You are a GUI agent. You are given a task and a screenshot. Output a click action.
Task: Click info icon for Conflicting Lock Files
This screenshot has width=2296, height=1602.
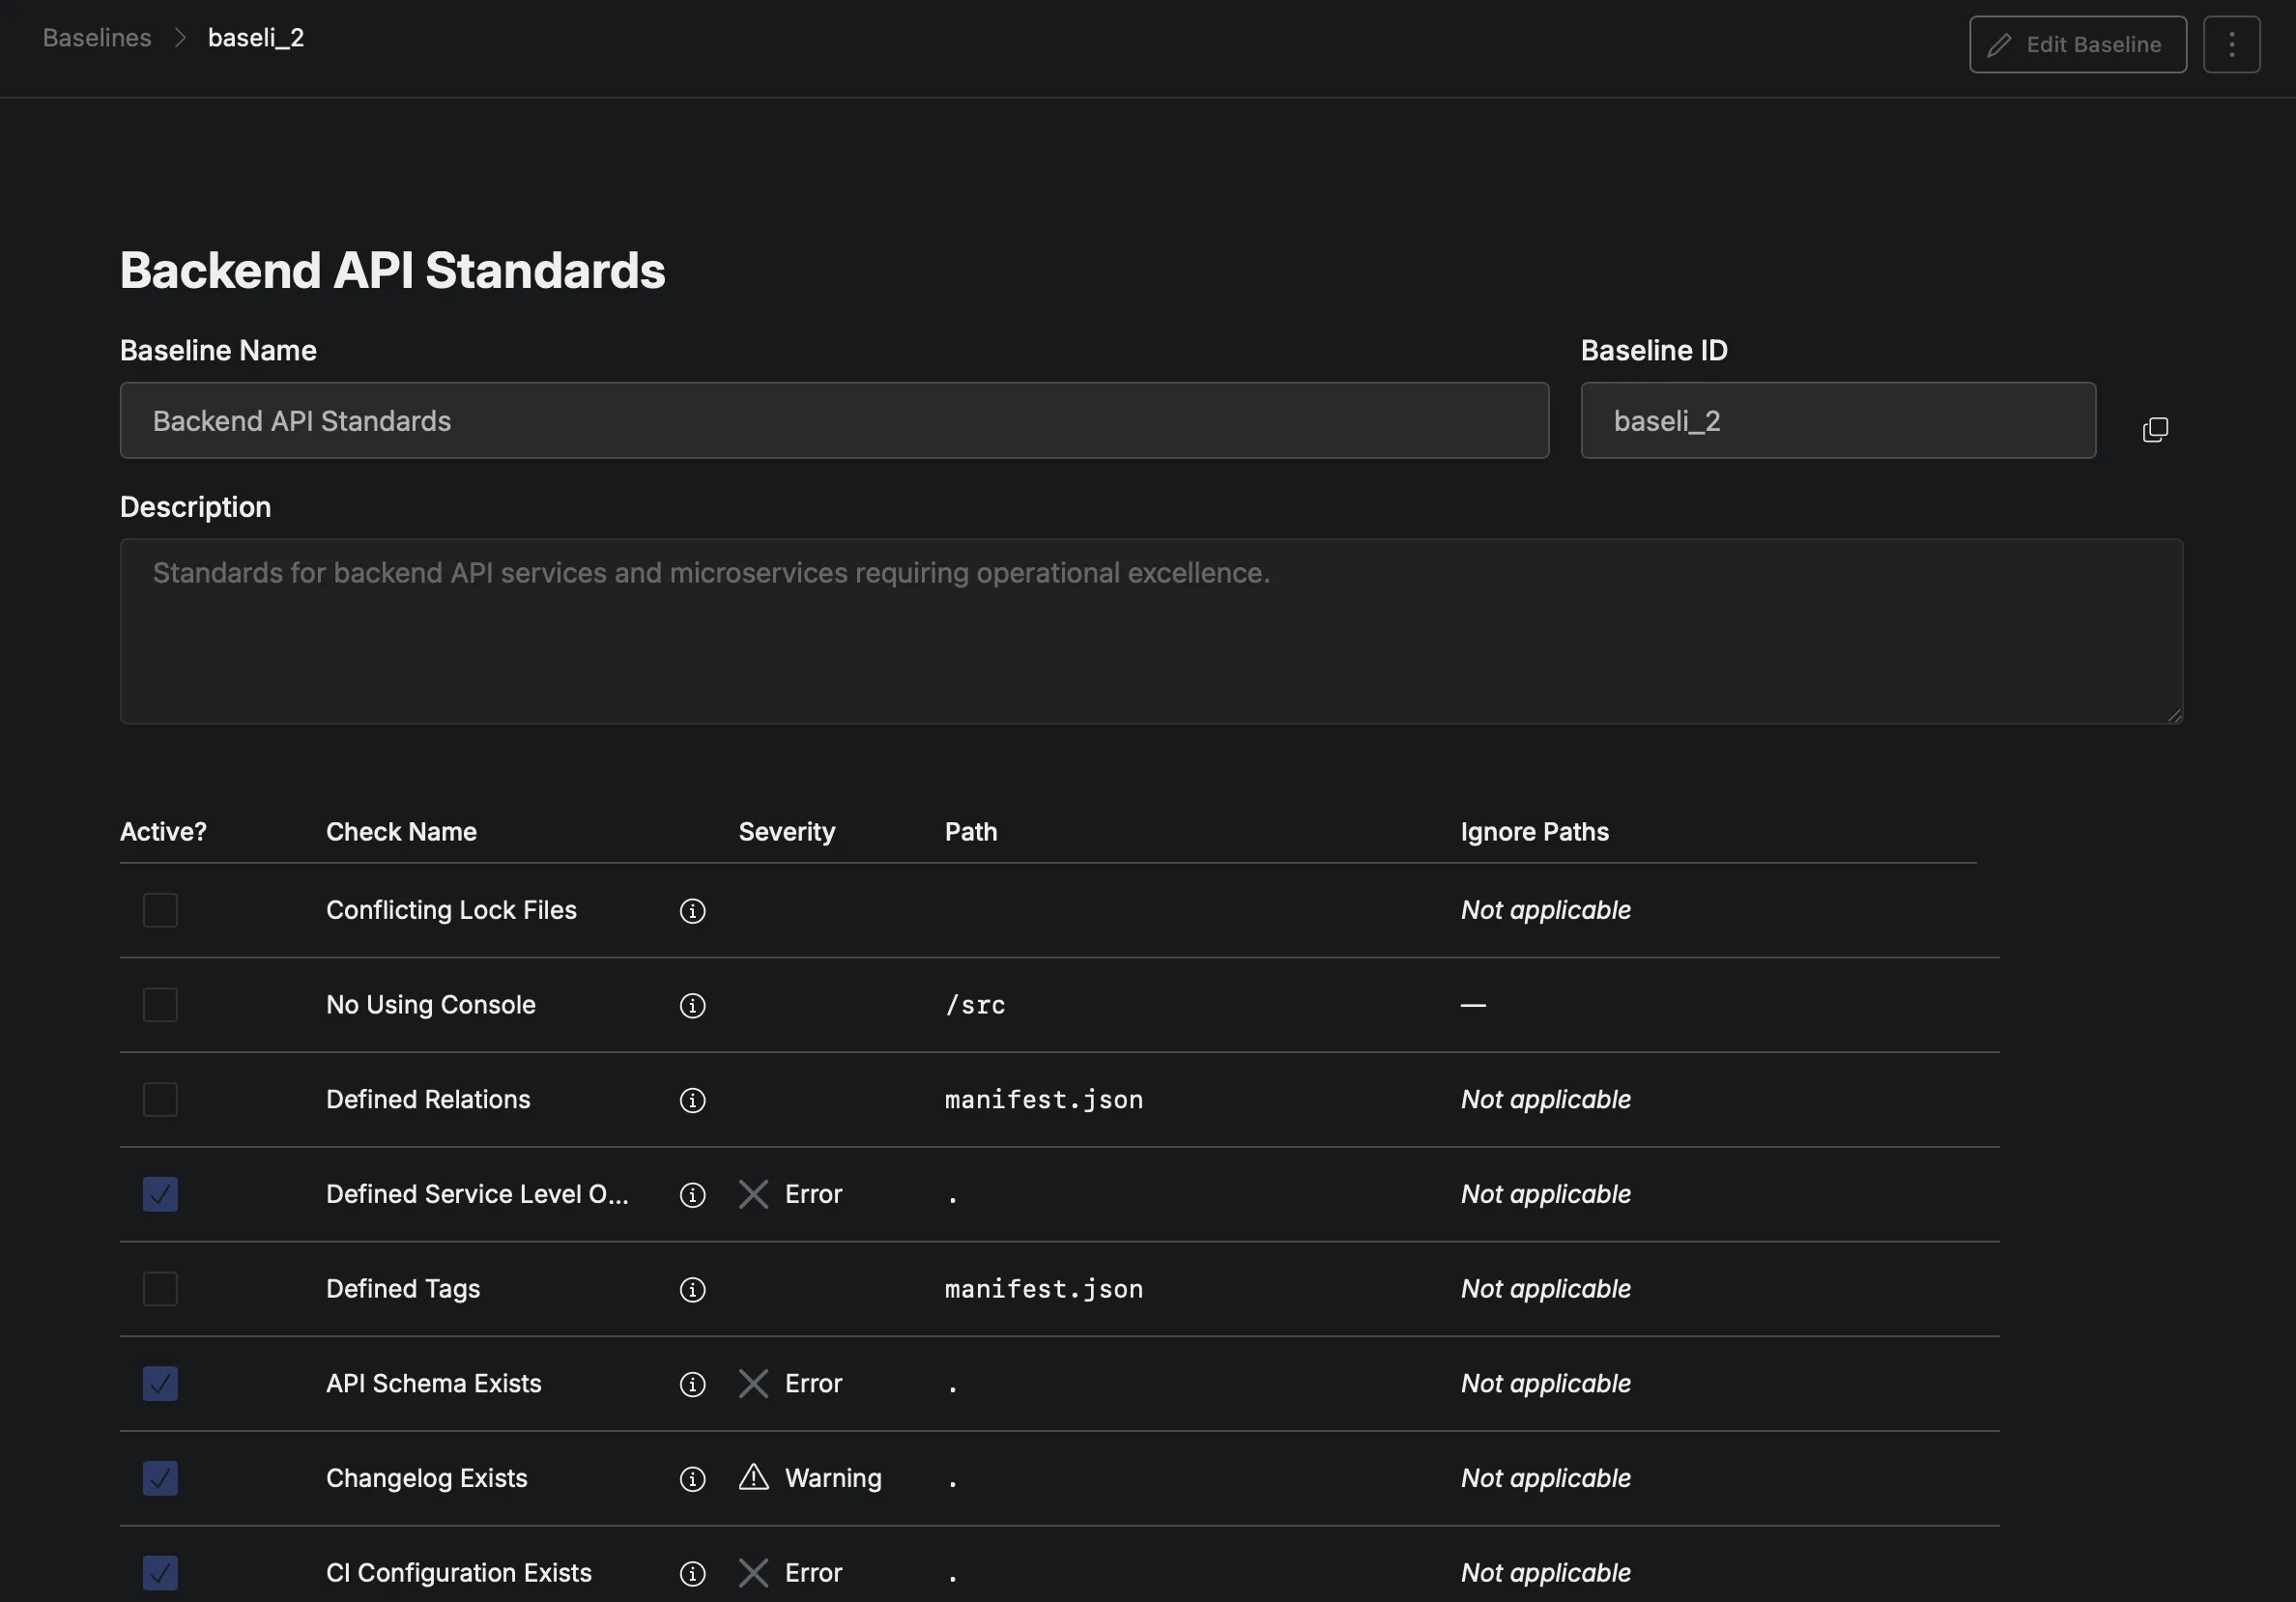[692, 911]
